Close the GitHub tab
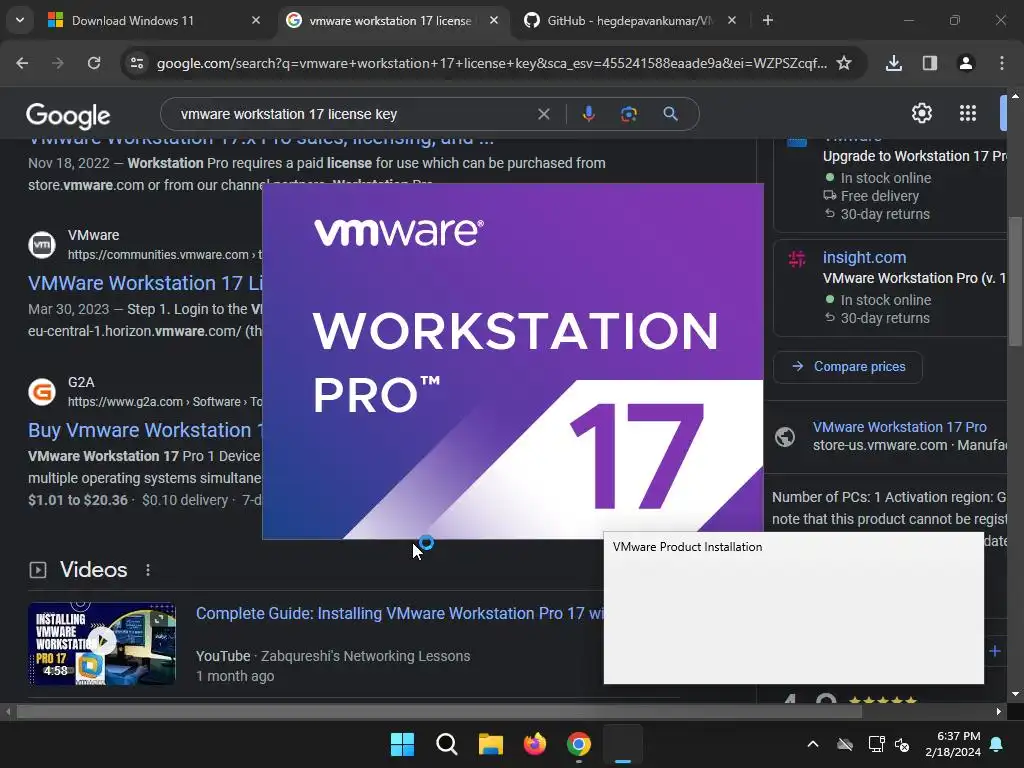1024x768 pixels. 732,20
